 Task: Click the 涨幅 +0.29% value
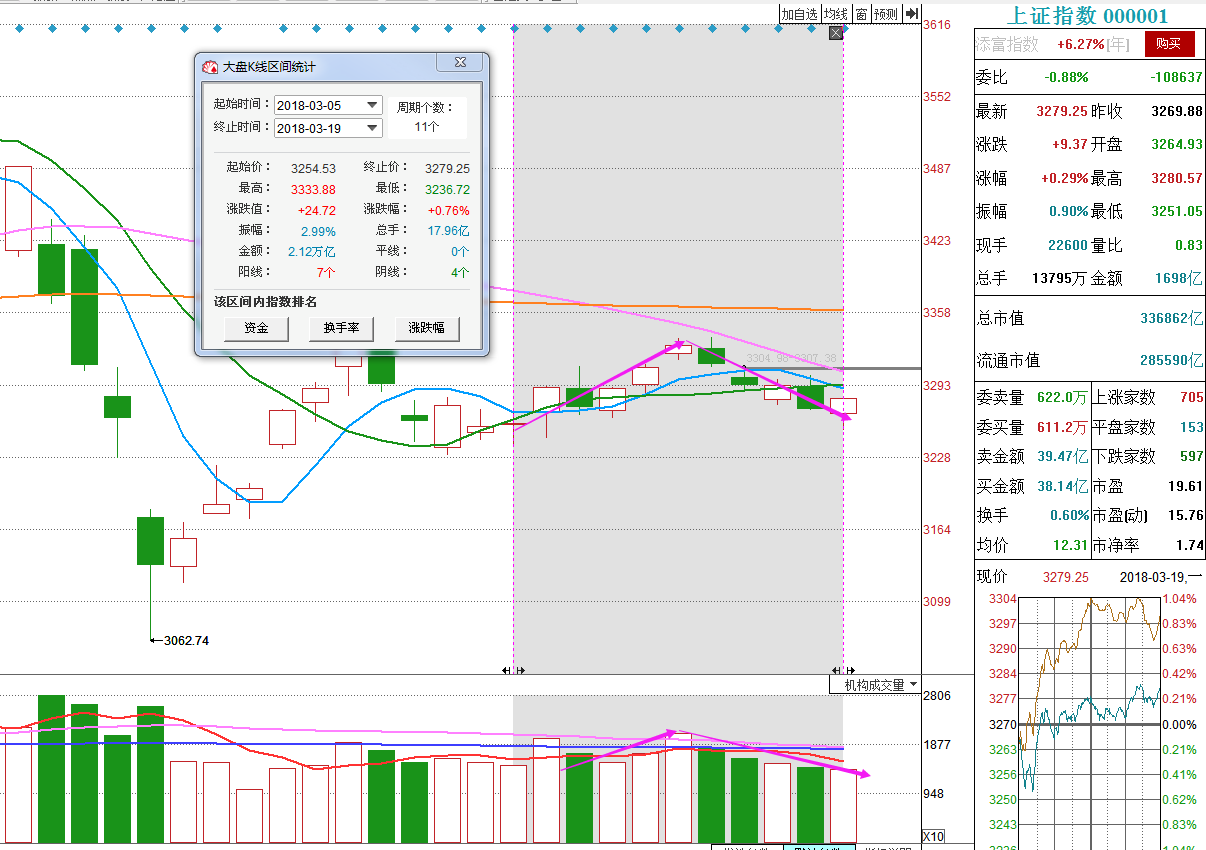(x=1065, y=179)
